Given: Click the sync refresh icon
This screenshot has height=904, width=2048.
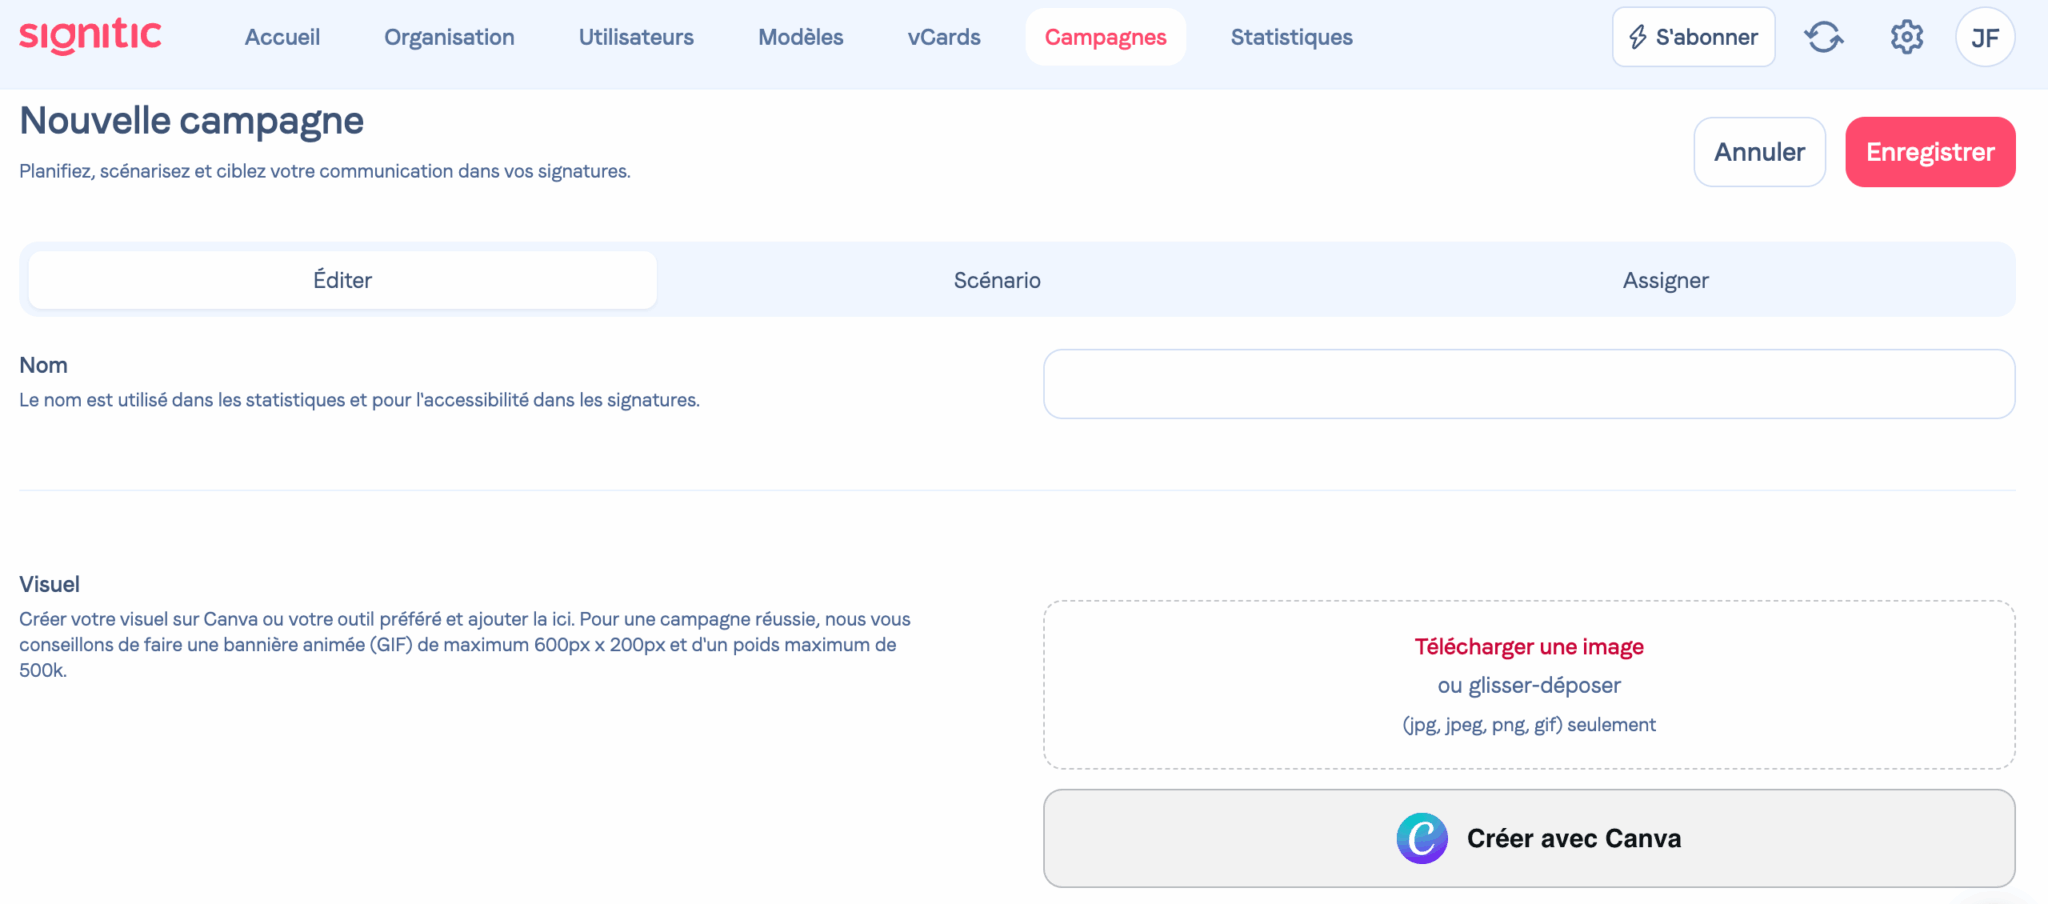Looking at the screenshot, I should (x=1823, y=37).
